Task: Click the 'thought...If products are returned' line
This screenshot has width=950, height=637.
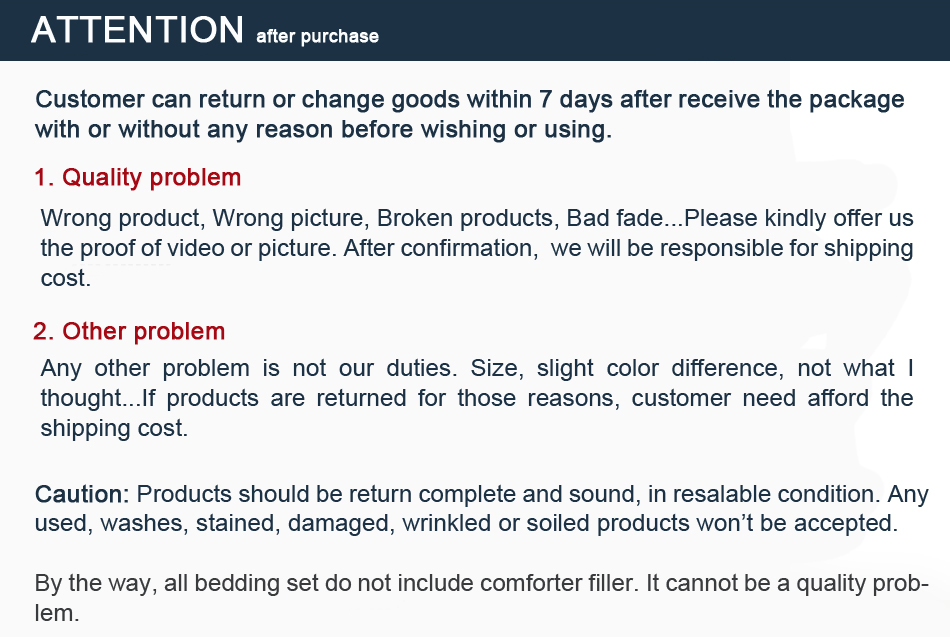Action: 477,398
